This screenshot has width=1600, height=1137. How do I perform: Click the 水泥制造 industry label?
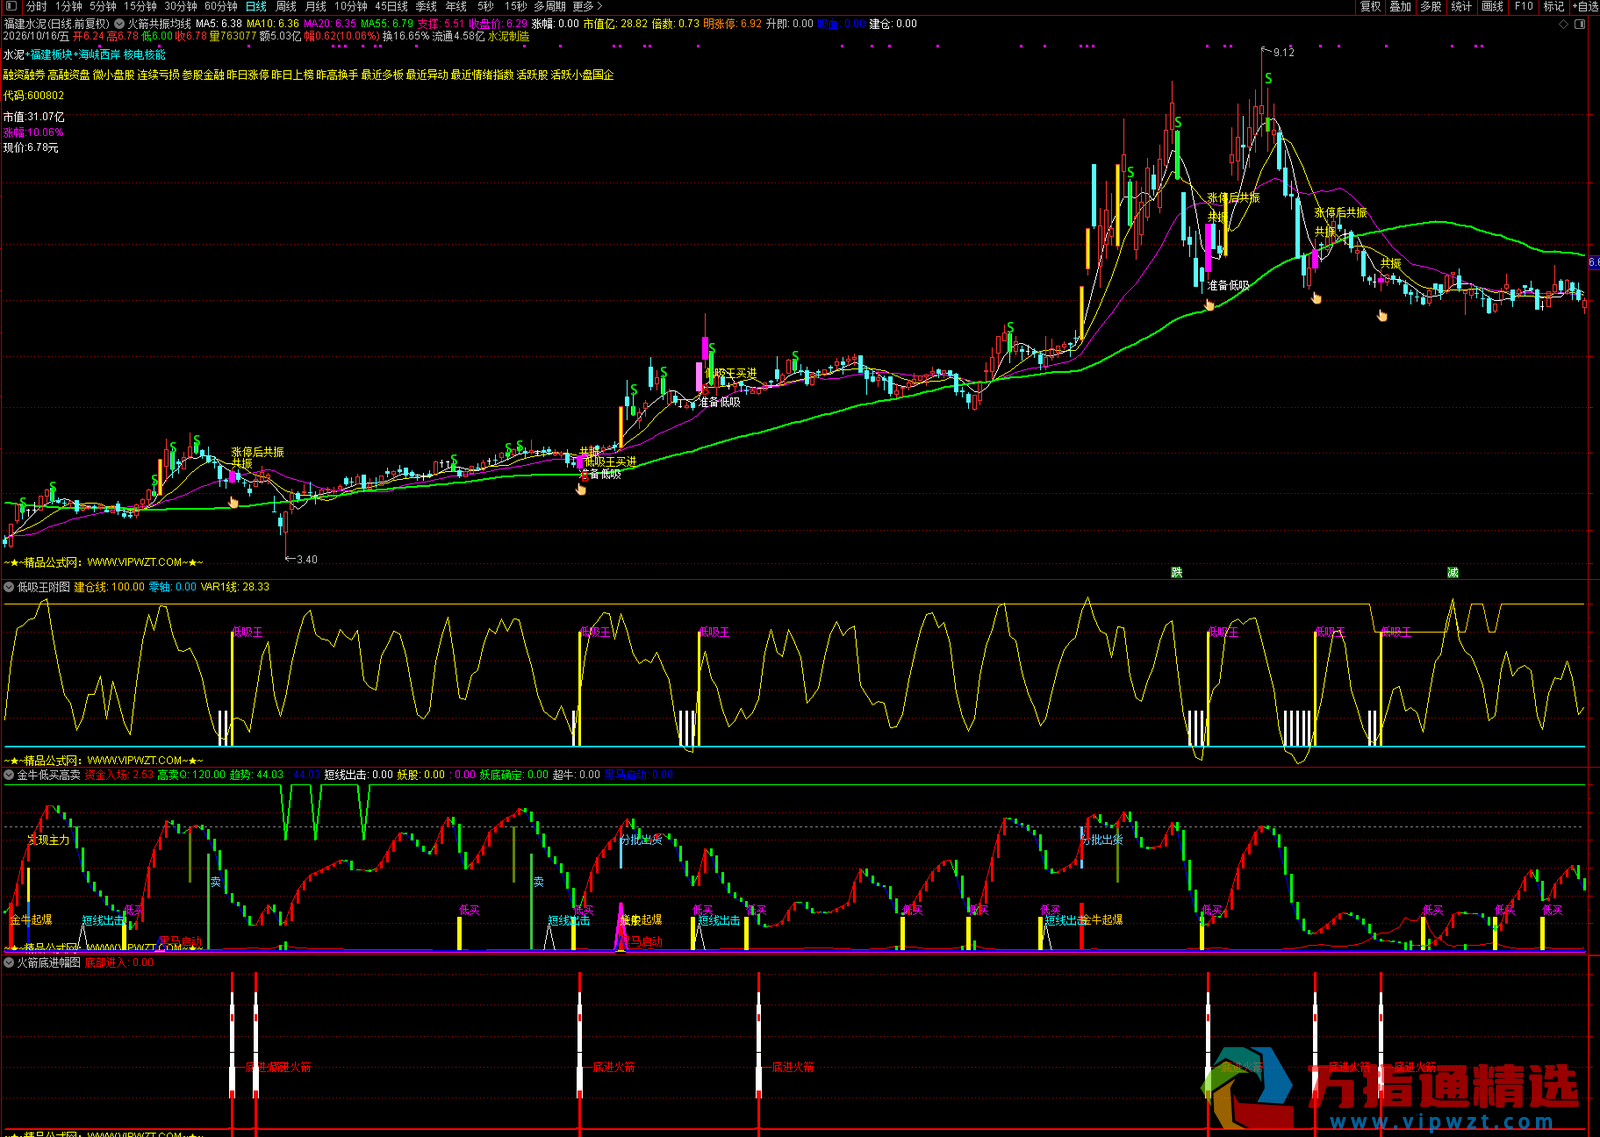509,36
